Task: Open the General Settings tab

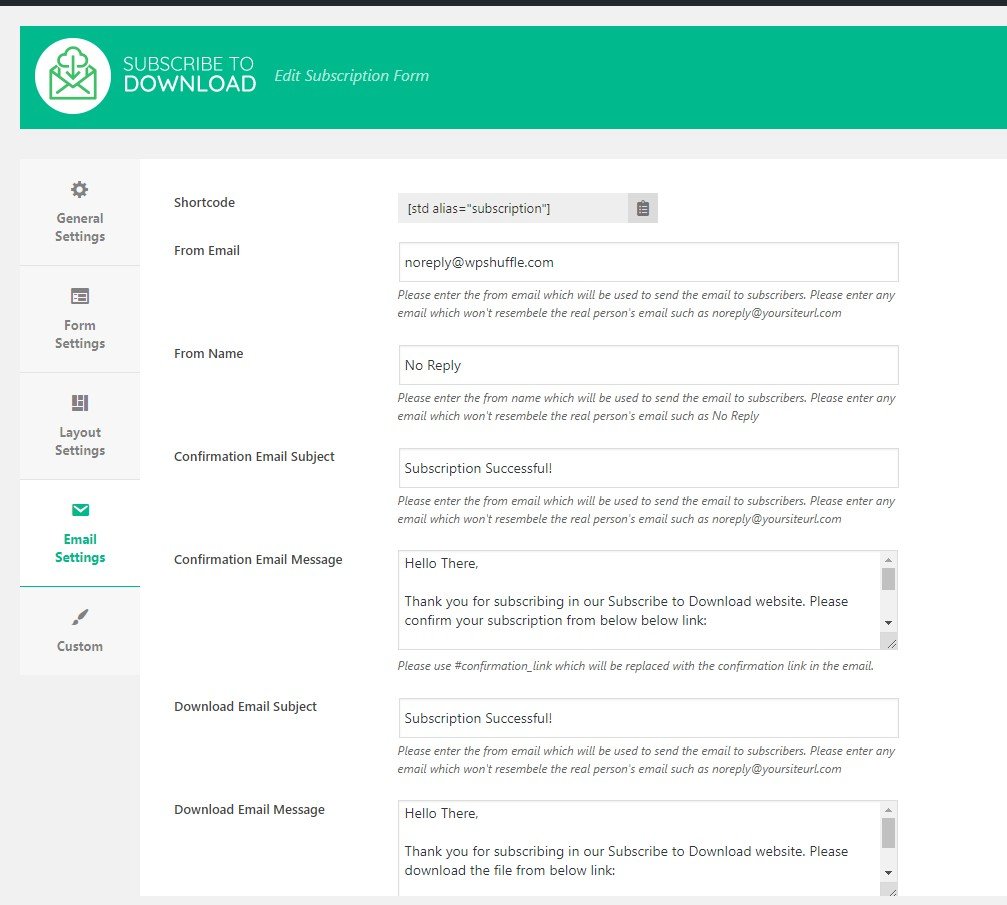Action: (x=80, y=227)
